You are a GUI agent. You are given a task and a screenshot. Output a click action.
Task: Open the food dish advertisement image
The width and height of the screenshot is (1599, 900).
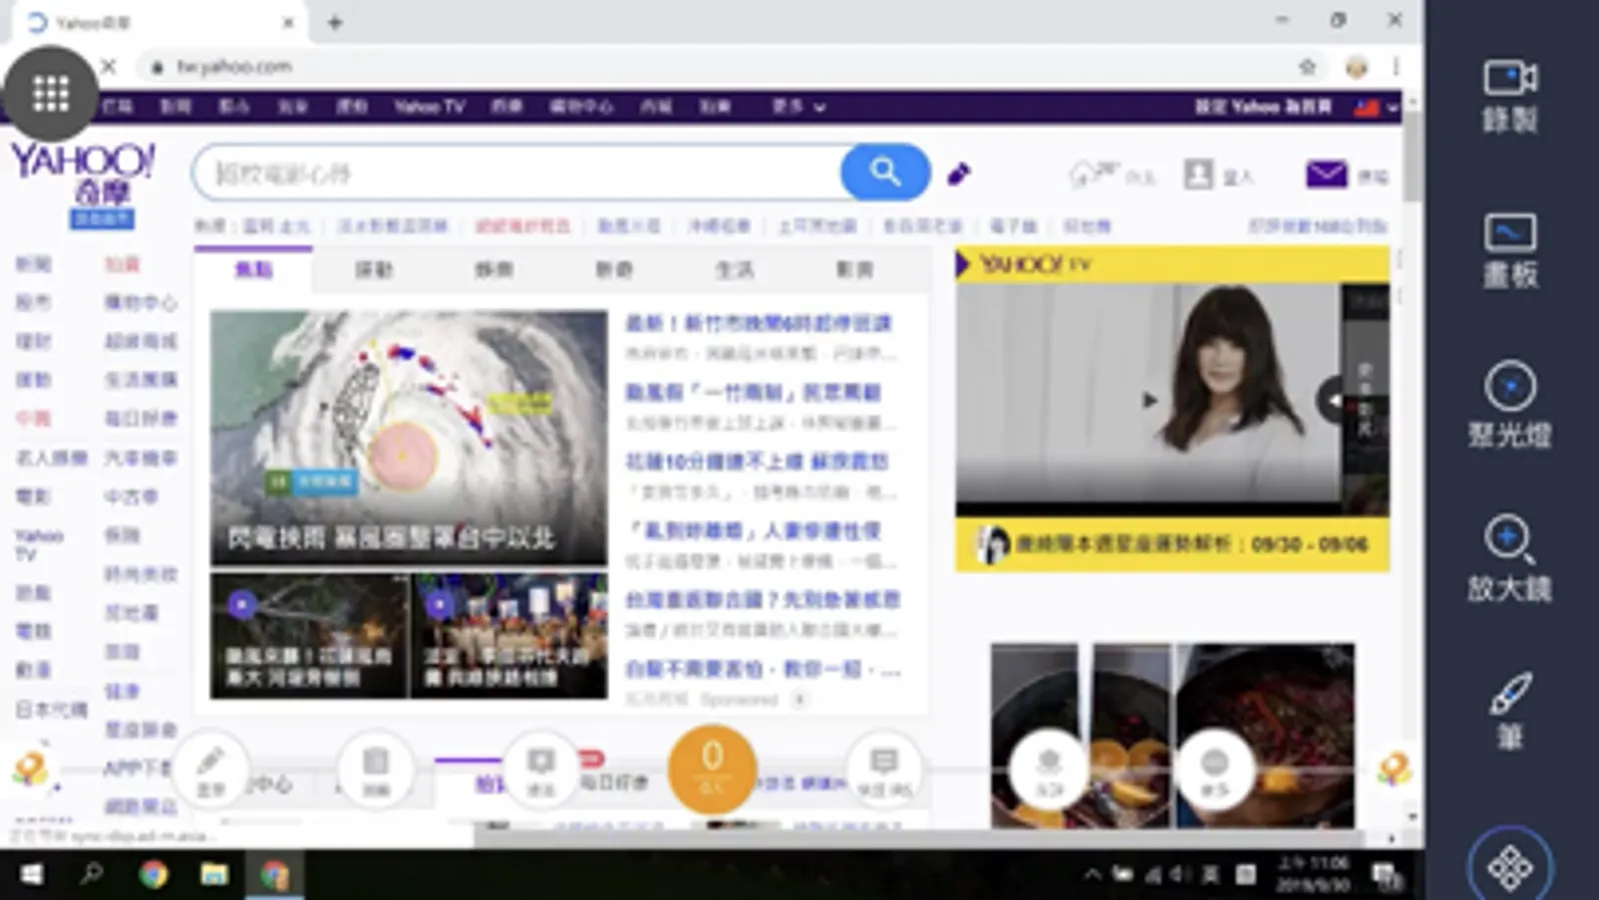pos(1172,735)
